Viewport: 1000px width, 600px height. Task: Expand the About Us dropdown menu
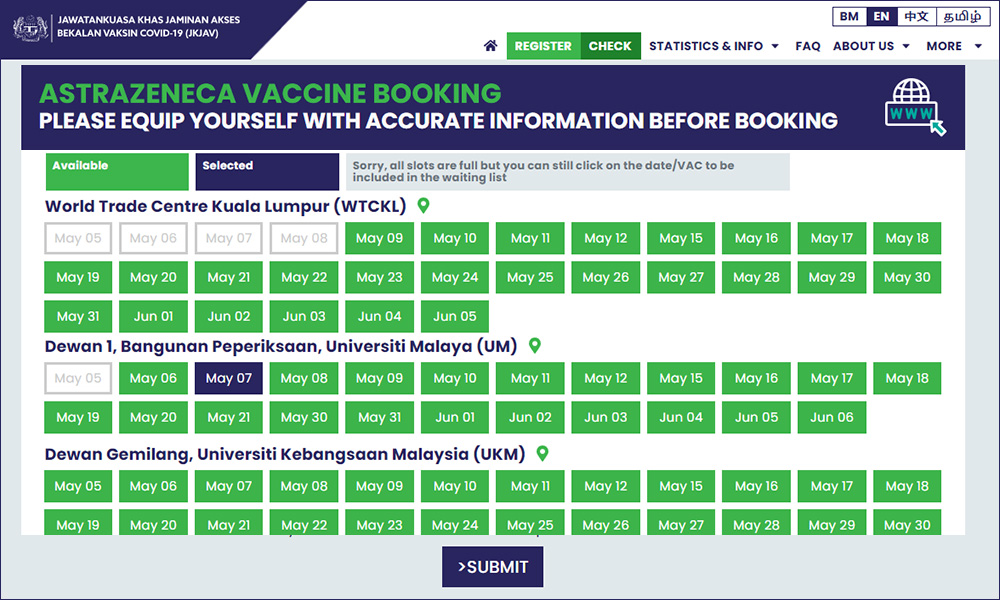click(x=871, y=46)
